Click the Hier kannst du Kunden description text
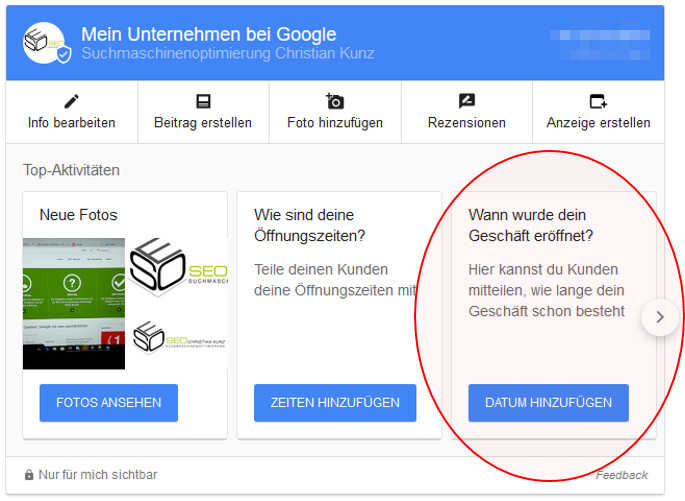 pos(547,290)
